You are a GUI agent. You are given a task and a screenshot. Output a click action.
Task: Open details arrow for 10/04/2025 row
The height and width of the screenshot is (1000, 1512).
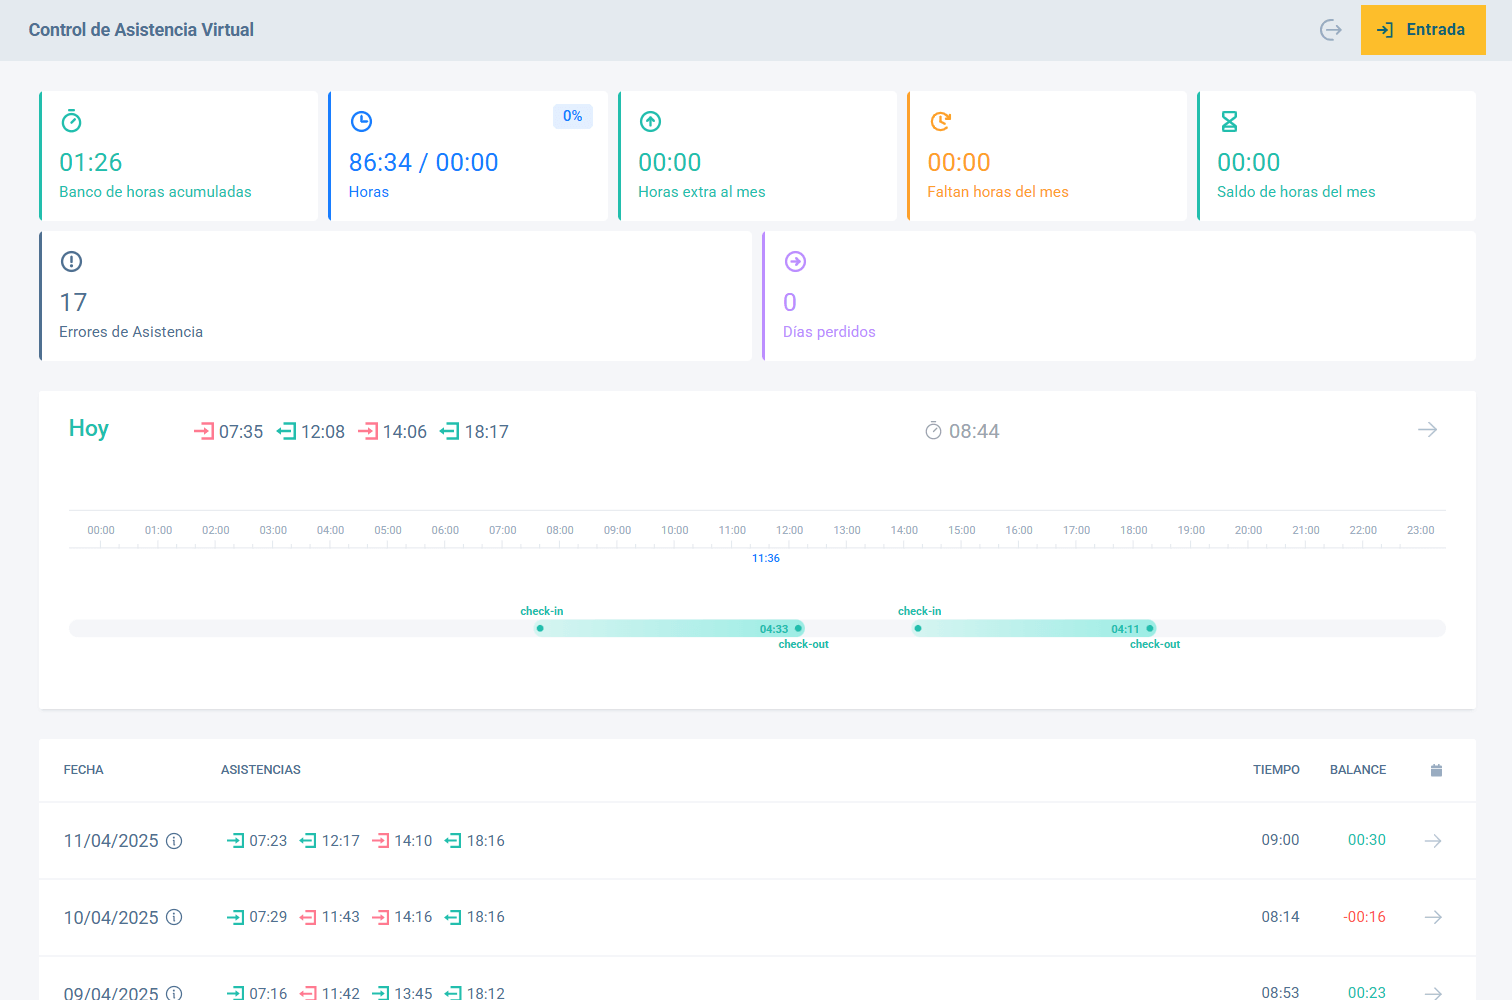(1433, 917)
